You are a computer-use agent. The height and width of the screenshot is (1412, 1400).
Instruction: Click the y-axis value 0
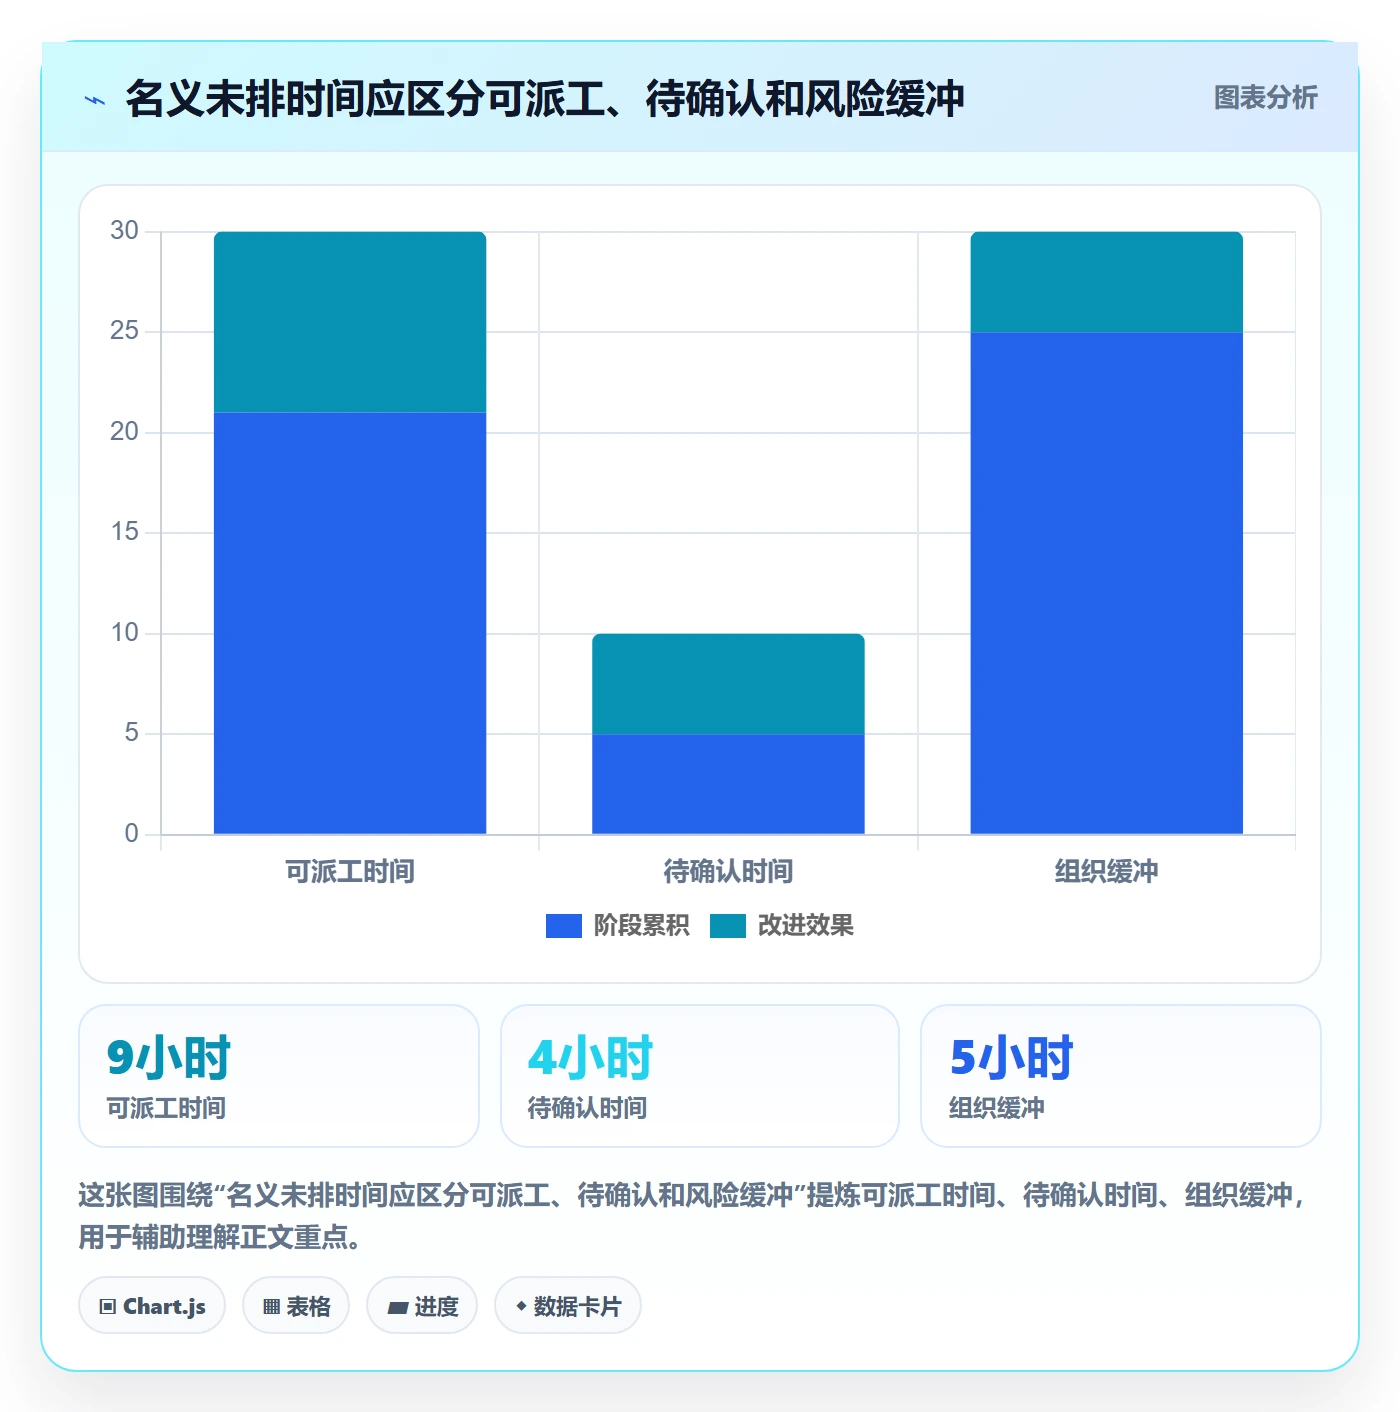click(132, 834)
